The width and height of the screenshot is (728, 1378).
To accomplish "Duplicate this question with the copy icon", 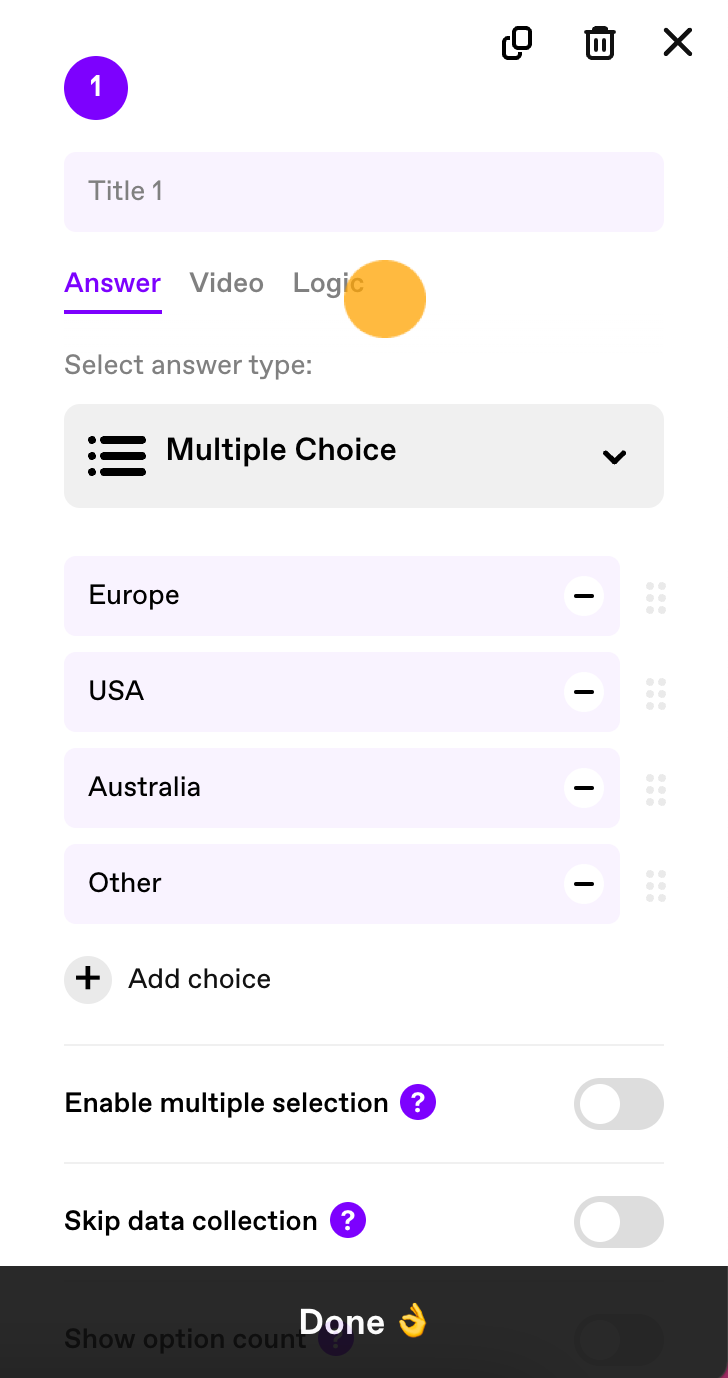I will point(517,43).
